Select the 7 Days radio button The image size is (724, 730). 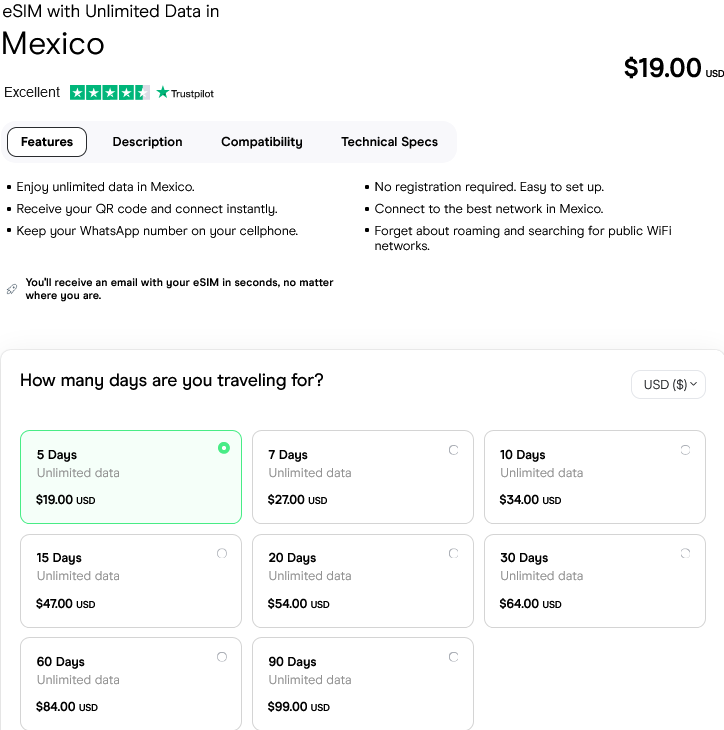(454, 450)
